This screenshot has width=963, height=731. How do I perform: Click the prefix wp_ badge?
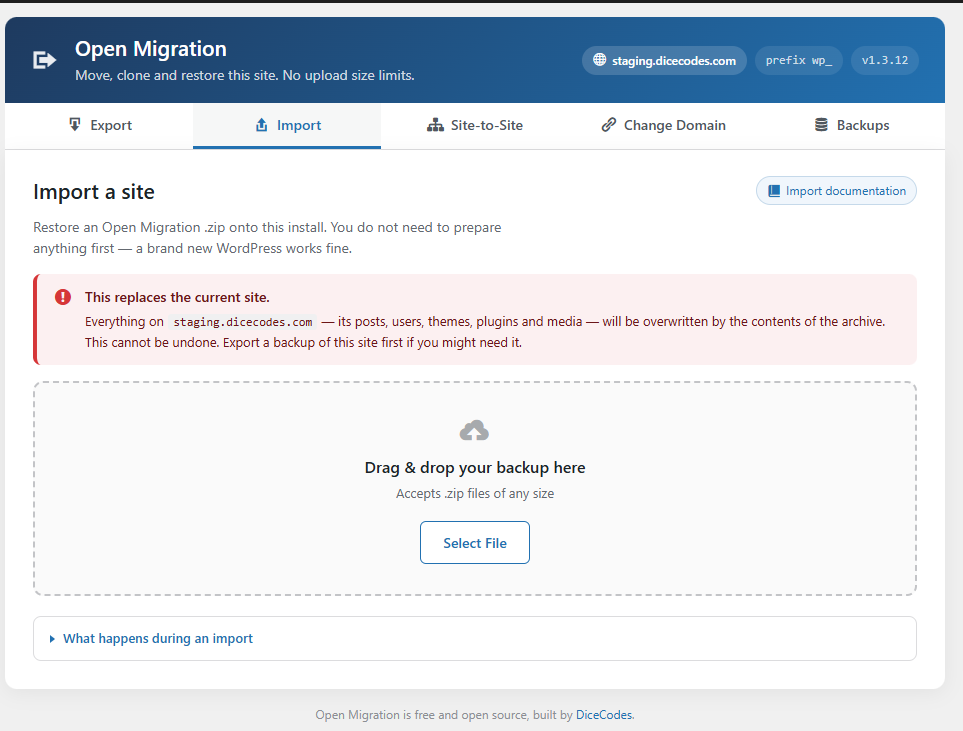pyautogui.click(x=798, y=60)
